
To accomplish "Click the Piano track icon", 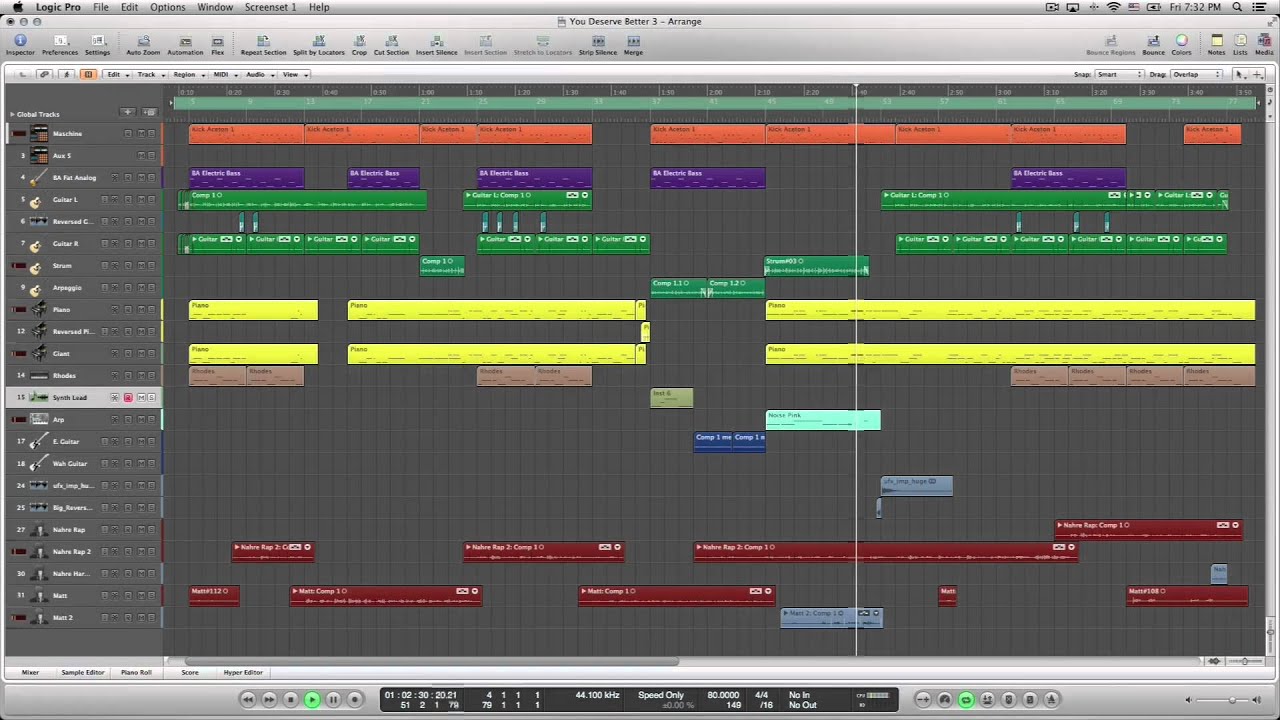I will [38, 309].
